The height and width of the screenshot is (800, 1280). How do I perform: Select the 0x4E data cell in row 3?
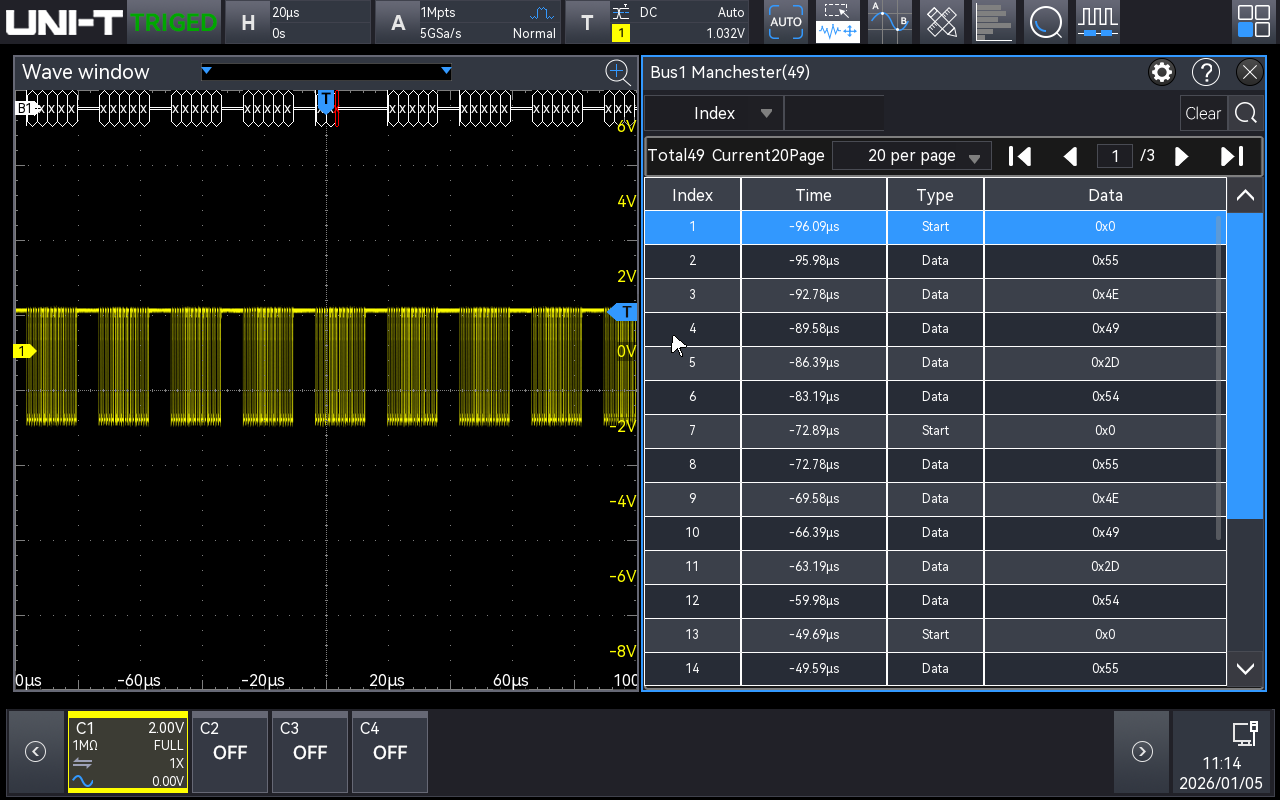pyautogui.click(x=1105, y=295)
